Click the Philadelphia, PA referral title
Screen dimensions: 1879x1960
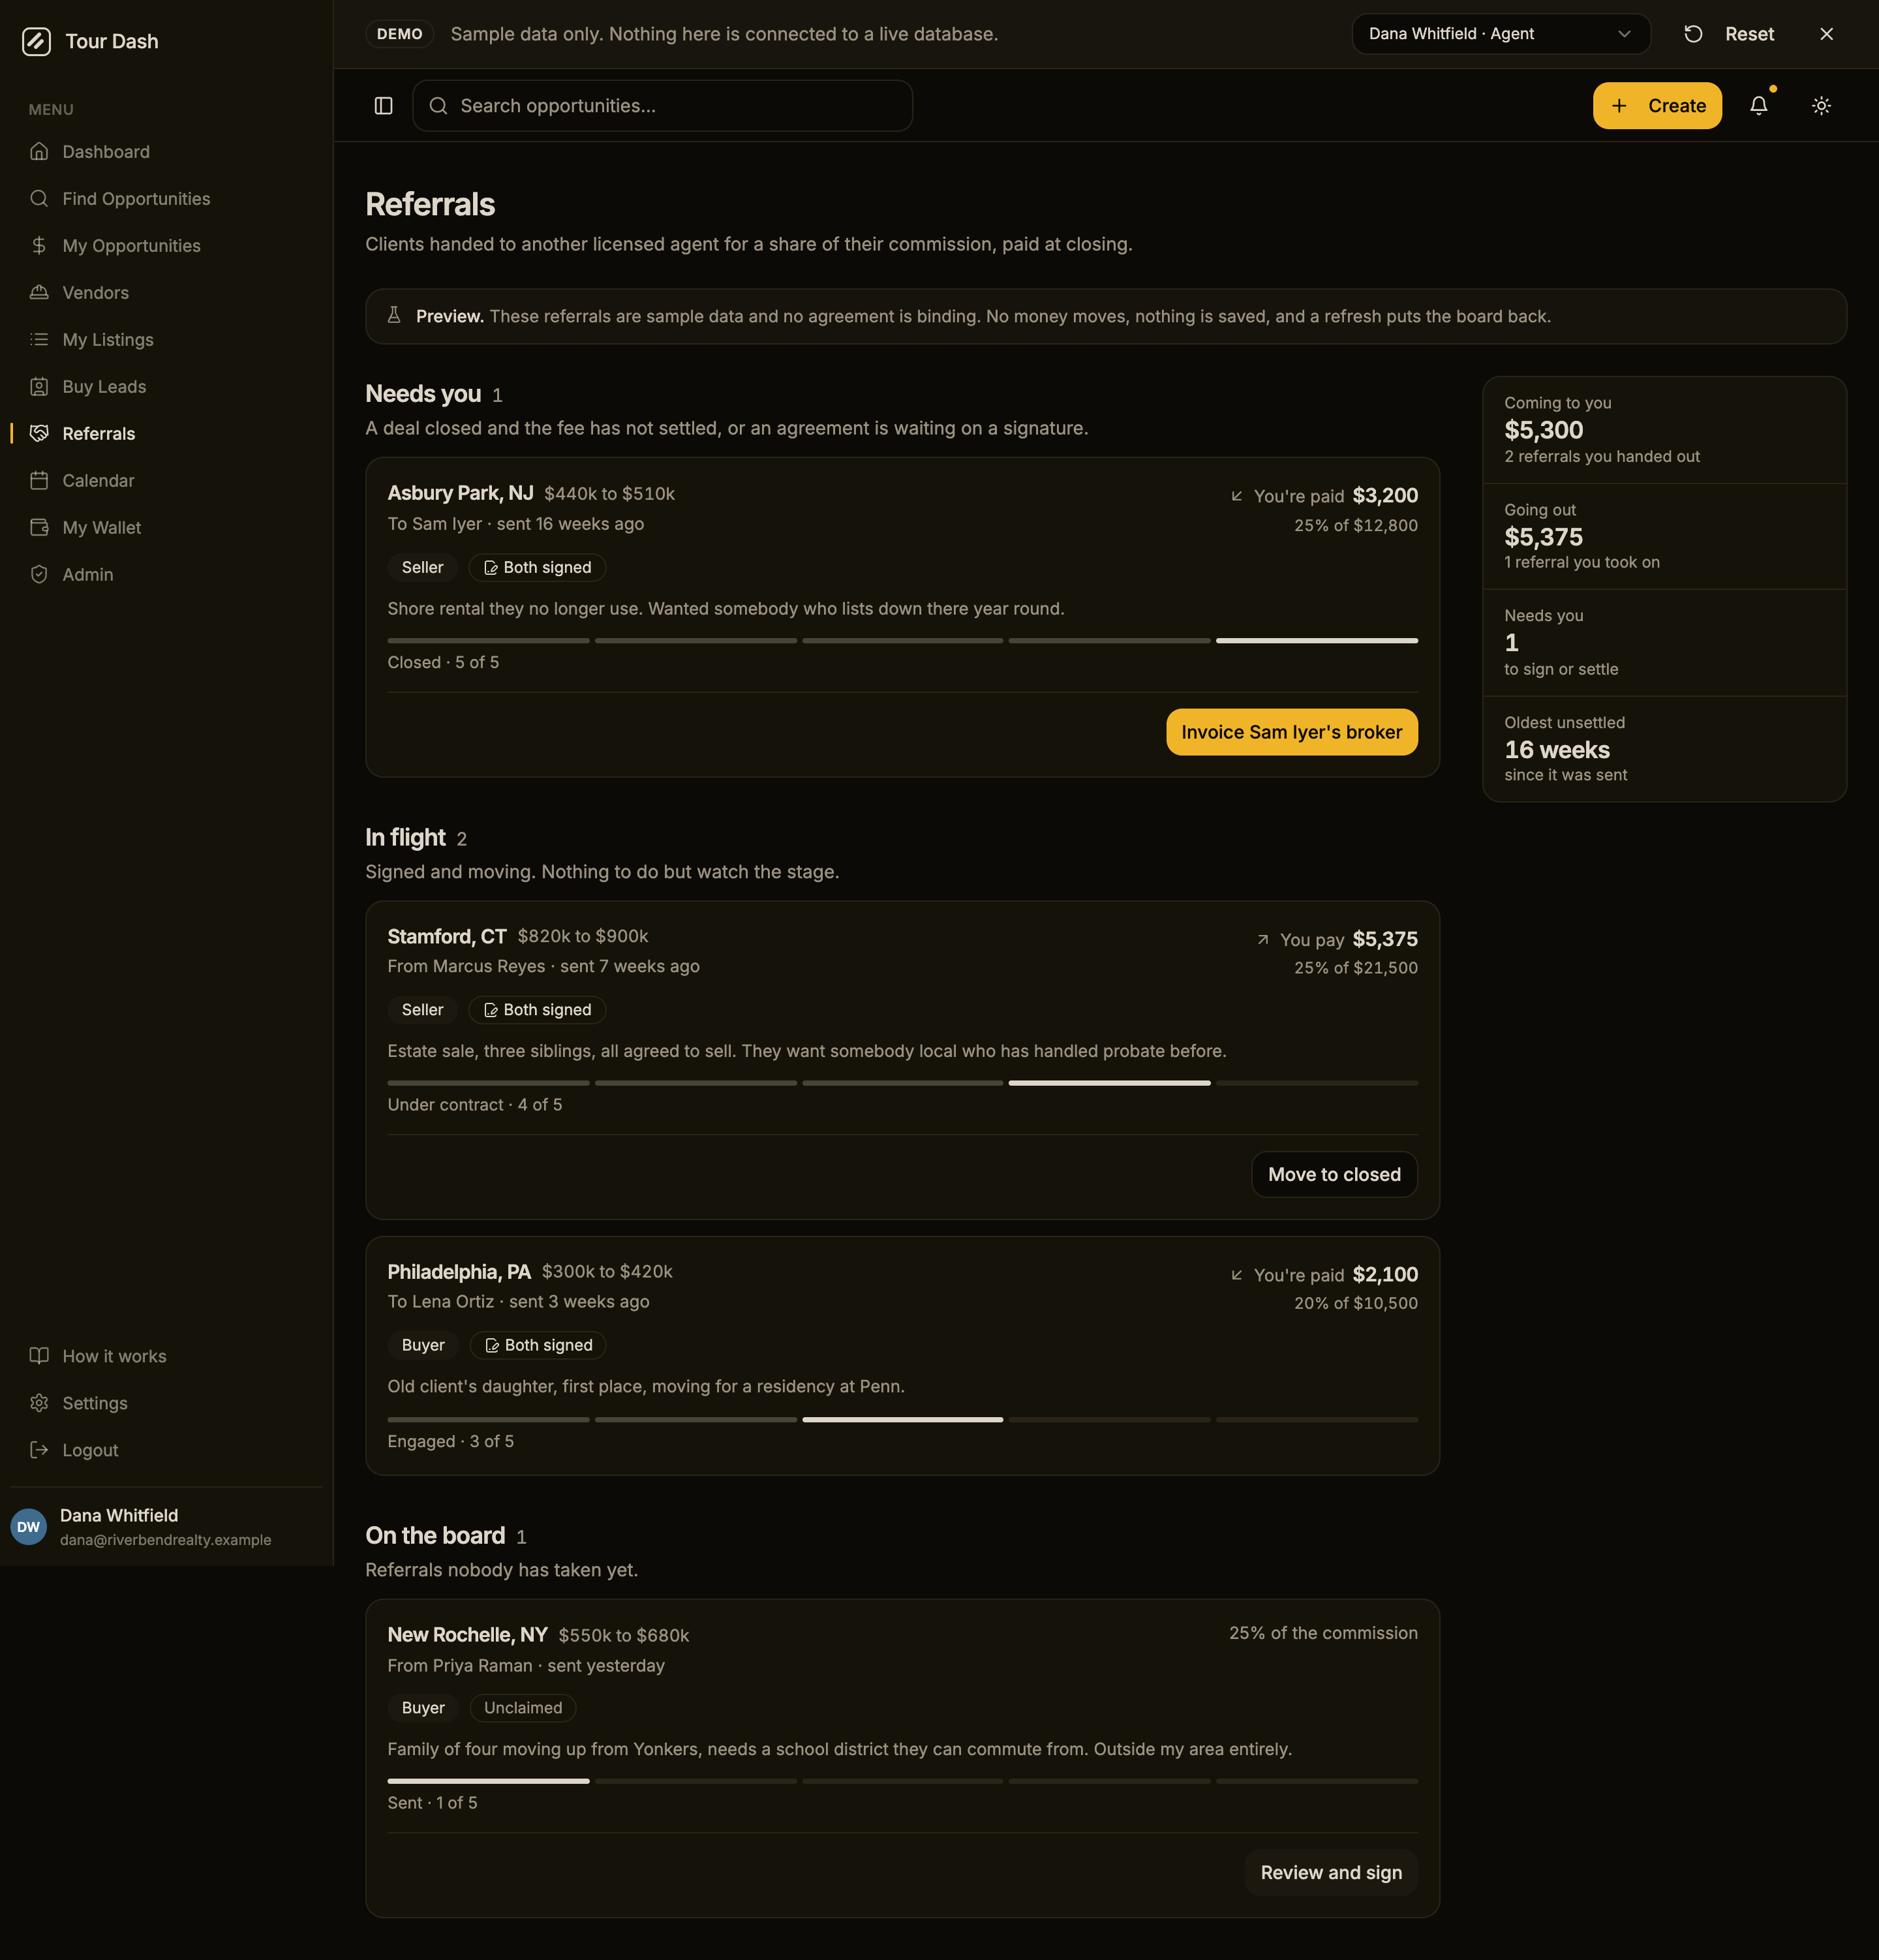459,1272
